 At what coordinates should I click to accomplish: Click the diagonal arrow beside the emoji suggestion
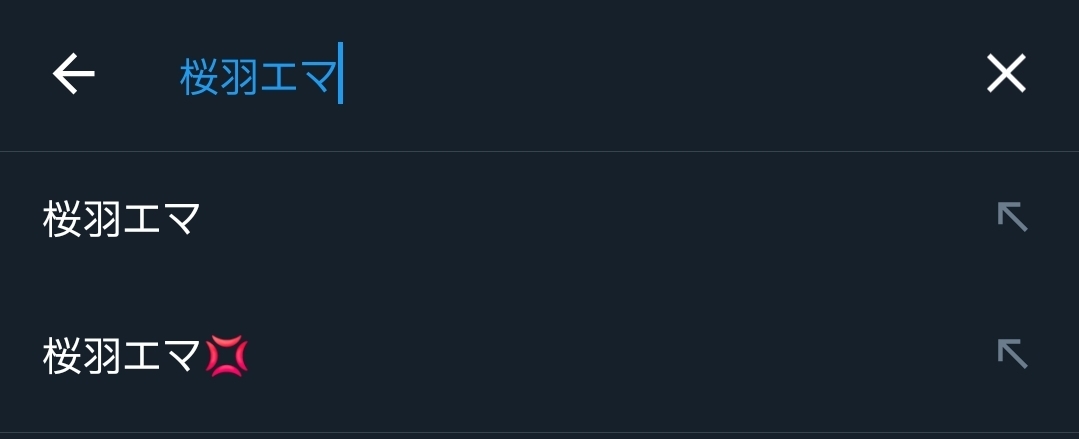tap(1012, 354)
